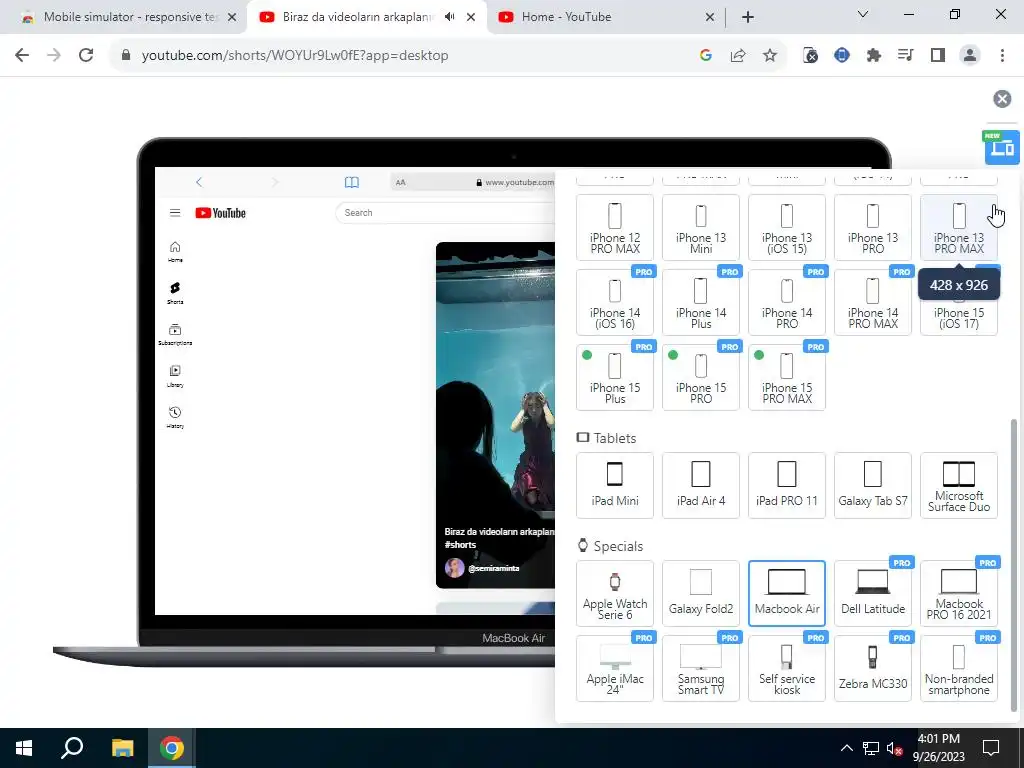Open the Chrome three-dot menu
Image resolution: width=1024 pixels, height=768 pixels.
click(1002, 56)
